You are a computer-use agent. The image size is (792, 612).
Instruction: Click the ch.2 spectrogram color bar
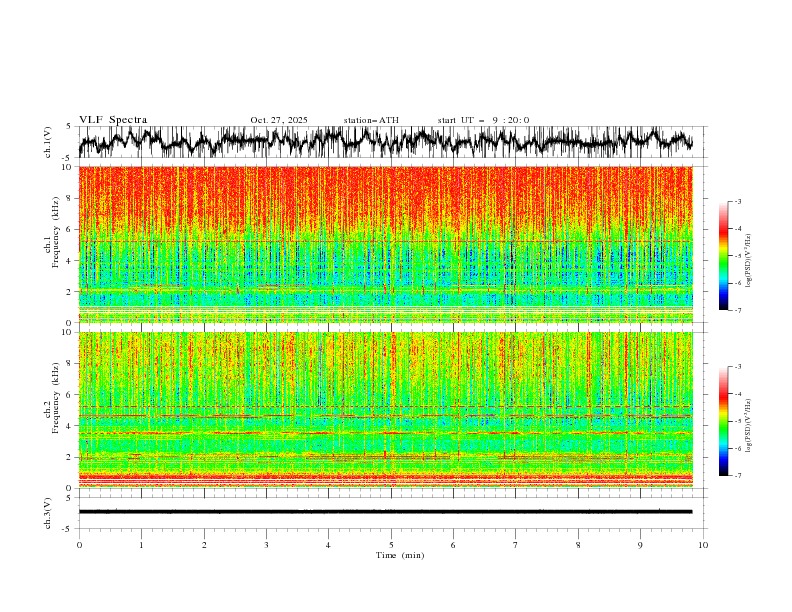pos(723,421)
